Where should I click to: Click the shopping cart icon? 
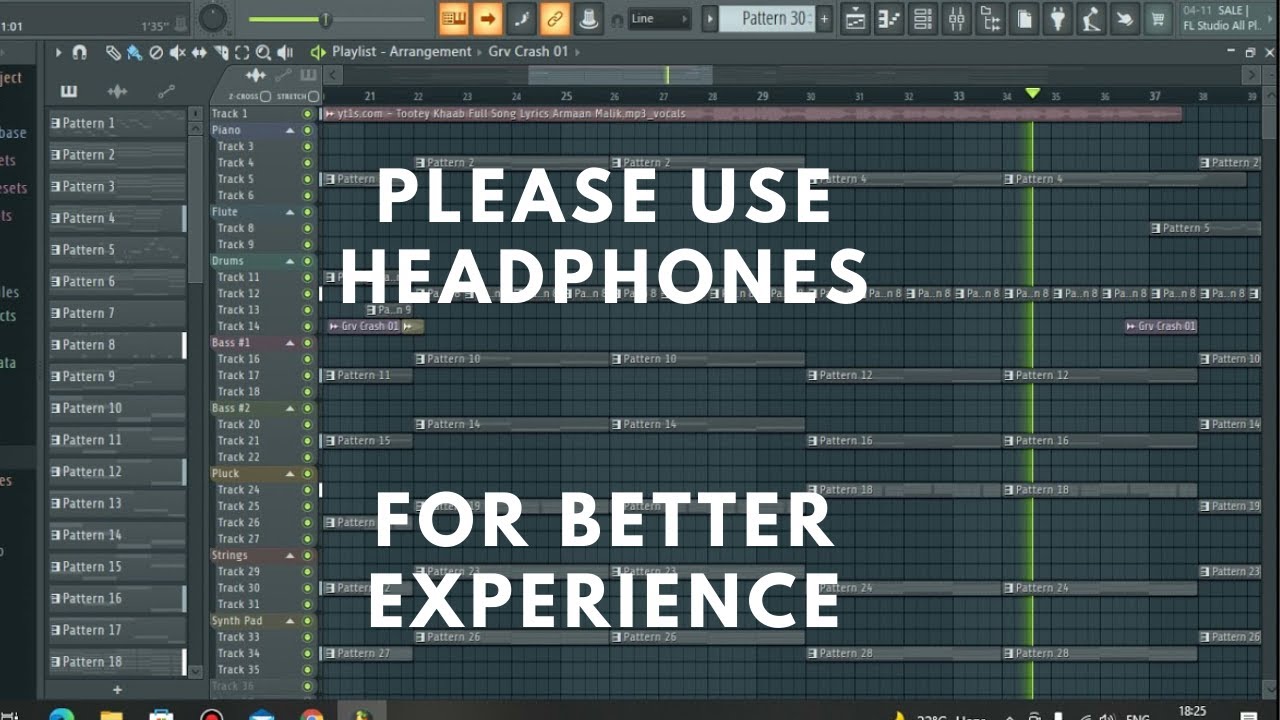tap(1158, 18)
